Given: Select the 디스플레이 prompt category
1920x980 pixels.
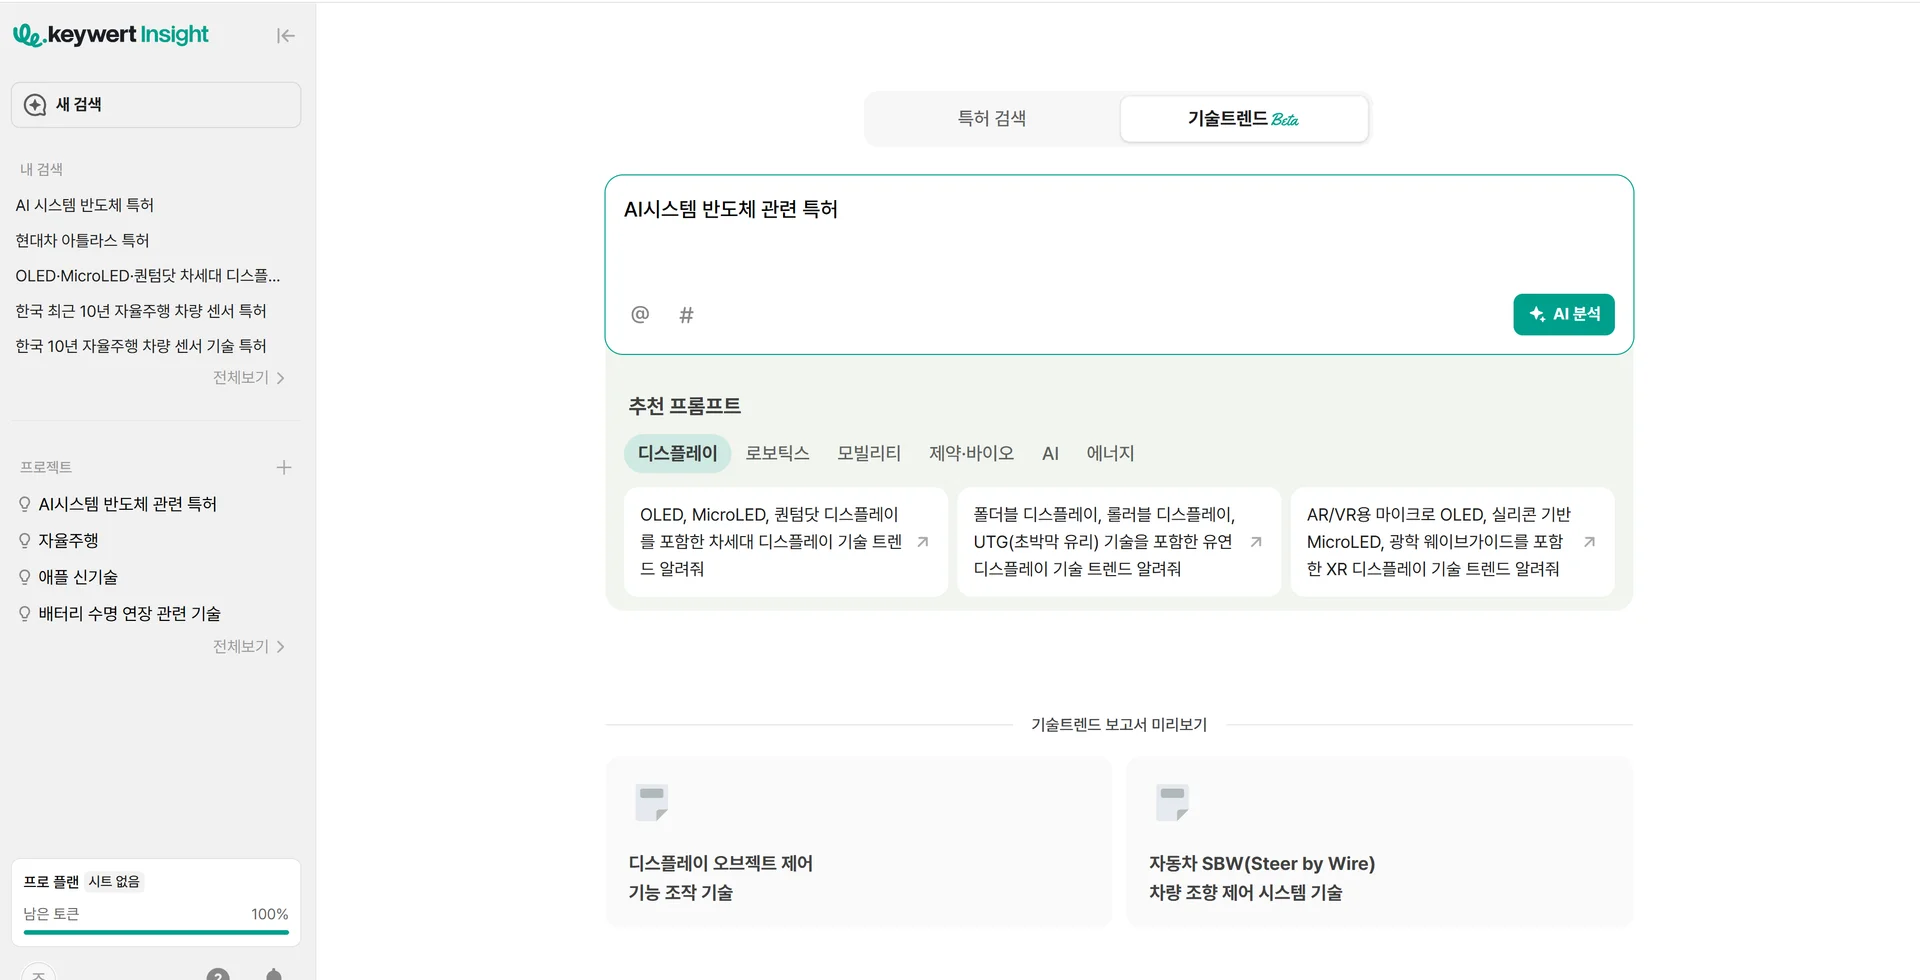Looking at the screenshot, I should click(x=678, y=453).
